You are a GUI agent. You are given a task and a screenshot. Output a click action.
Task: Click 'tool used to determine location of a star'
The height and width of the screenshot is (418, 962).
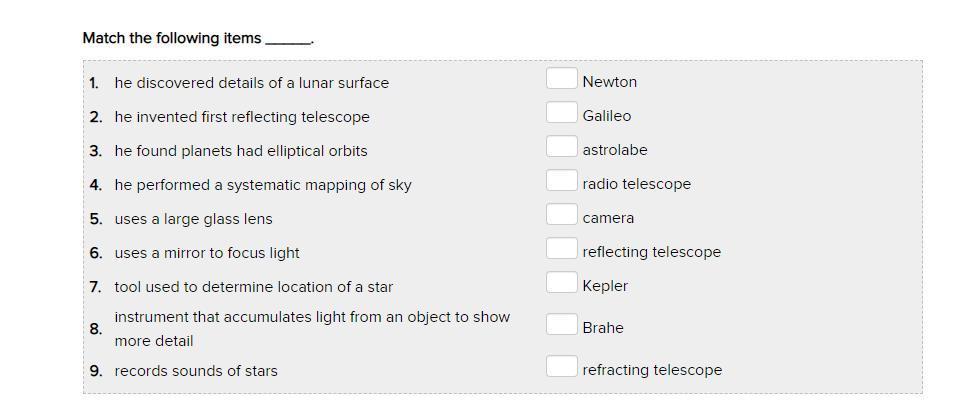pos(254,287)
